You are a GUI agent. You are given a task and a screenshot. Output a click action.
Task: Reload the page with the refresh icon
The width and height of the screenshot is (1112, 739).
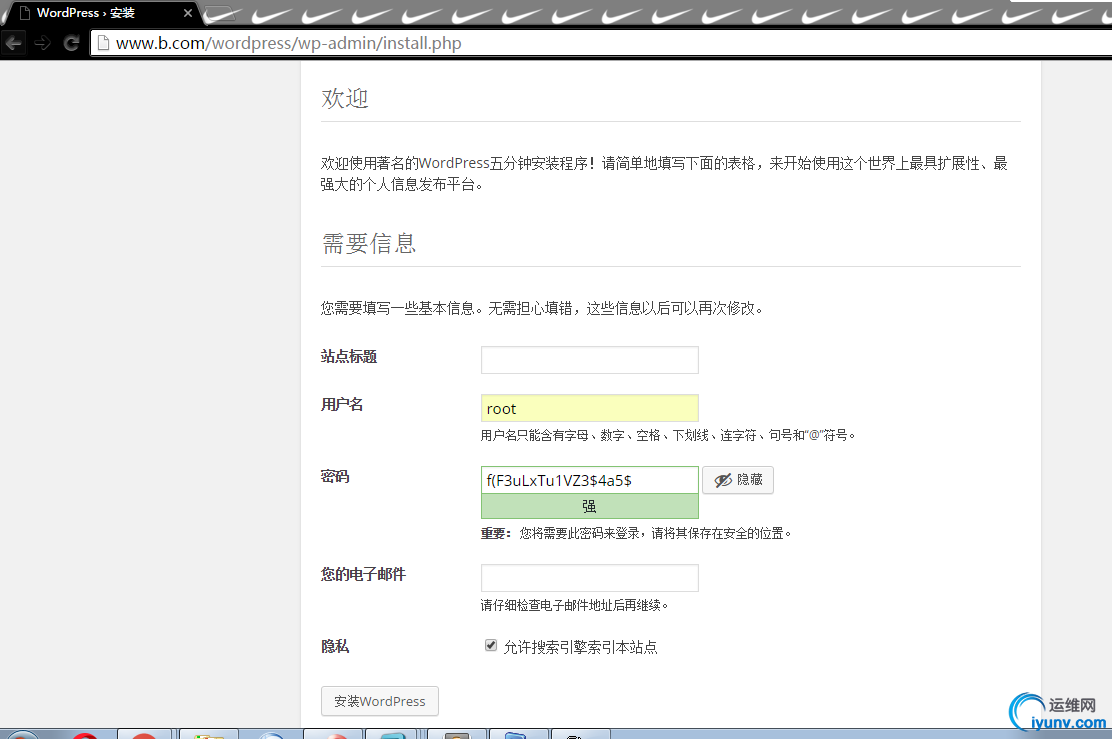(71, 43)
